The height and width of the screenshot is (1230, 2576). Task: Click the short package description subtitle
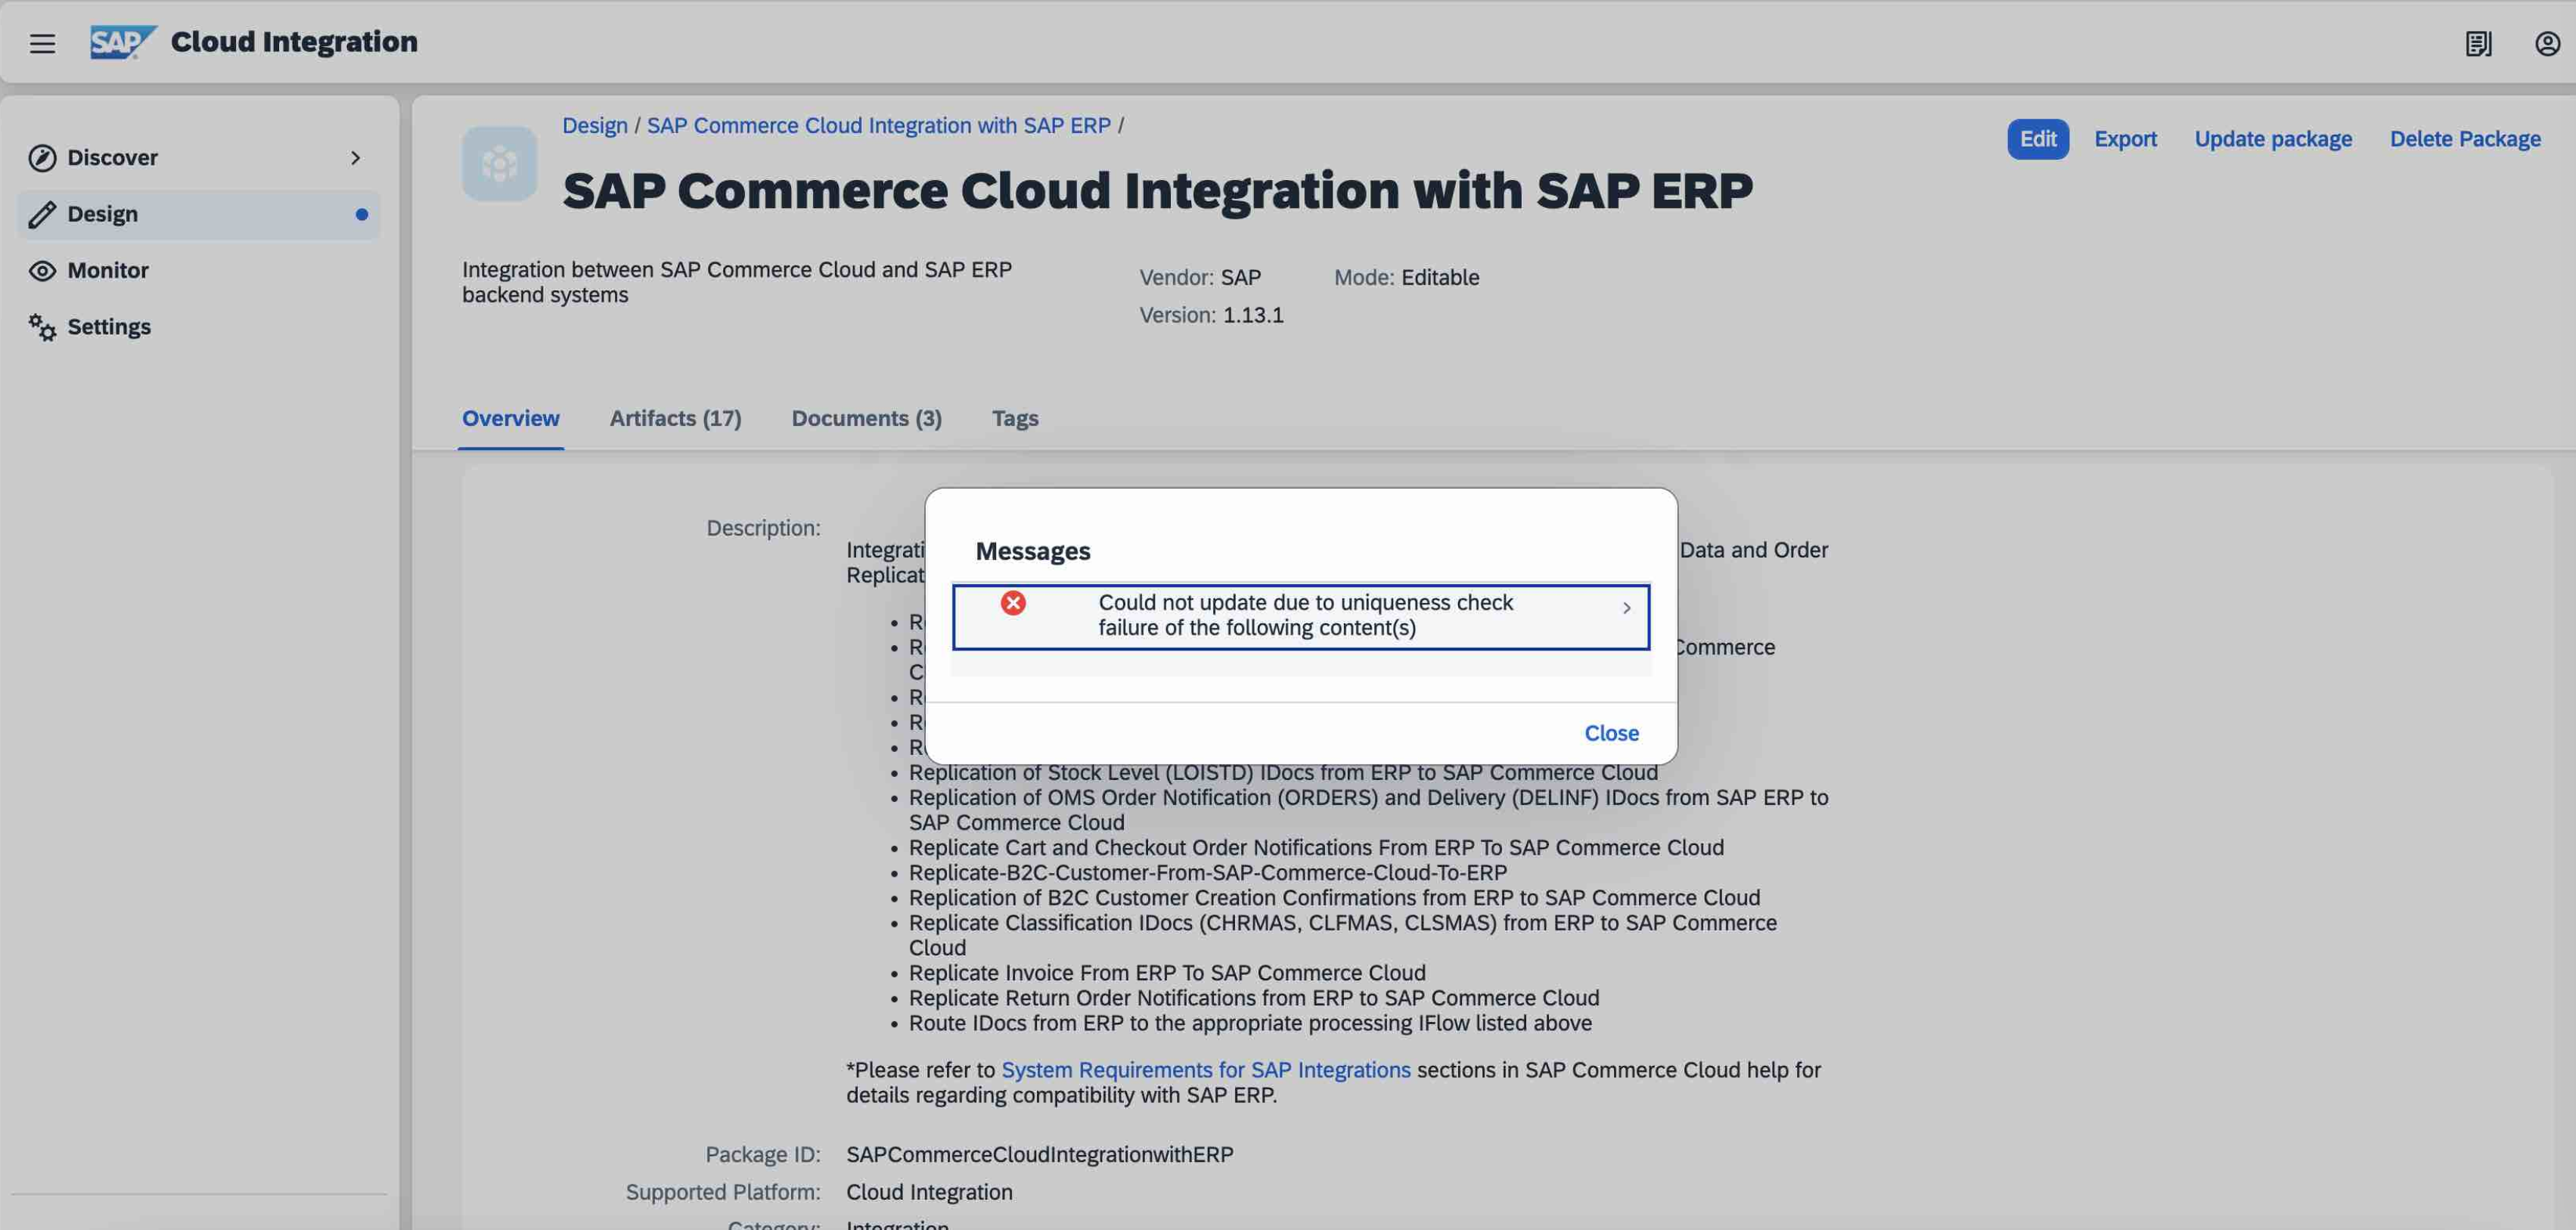pyautogui.click(x=737, y=282)
